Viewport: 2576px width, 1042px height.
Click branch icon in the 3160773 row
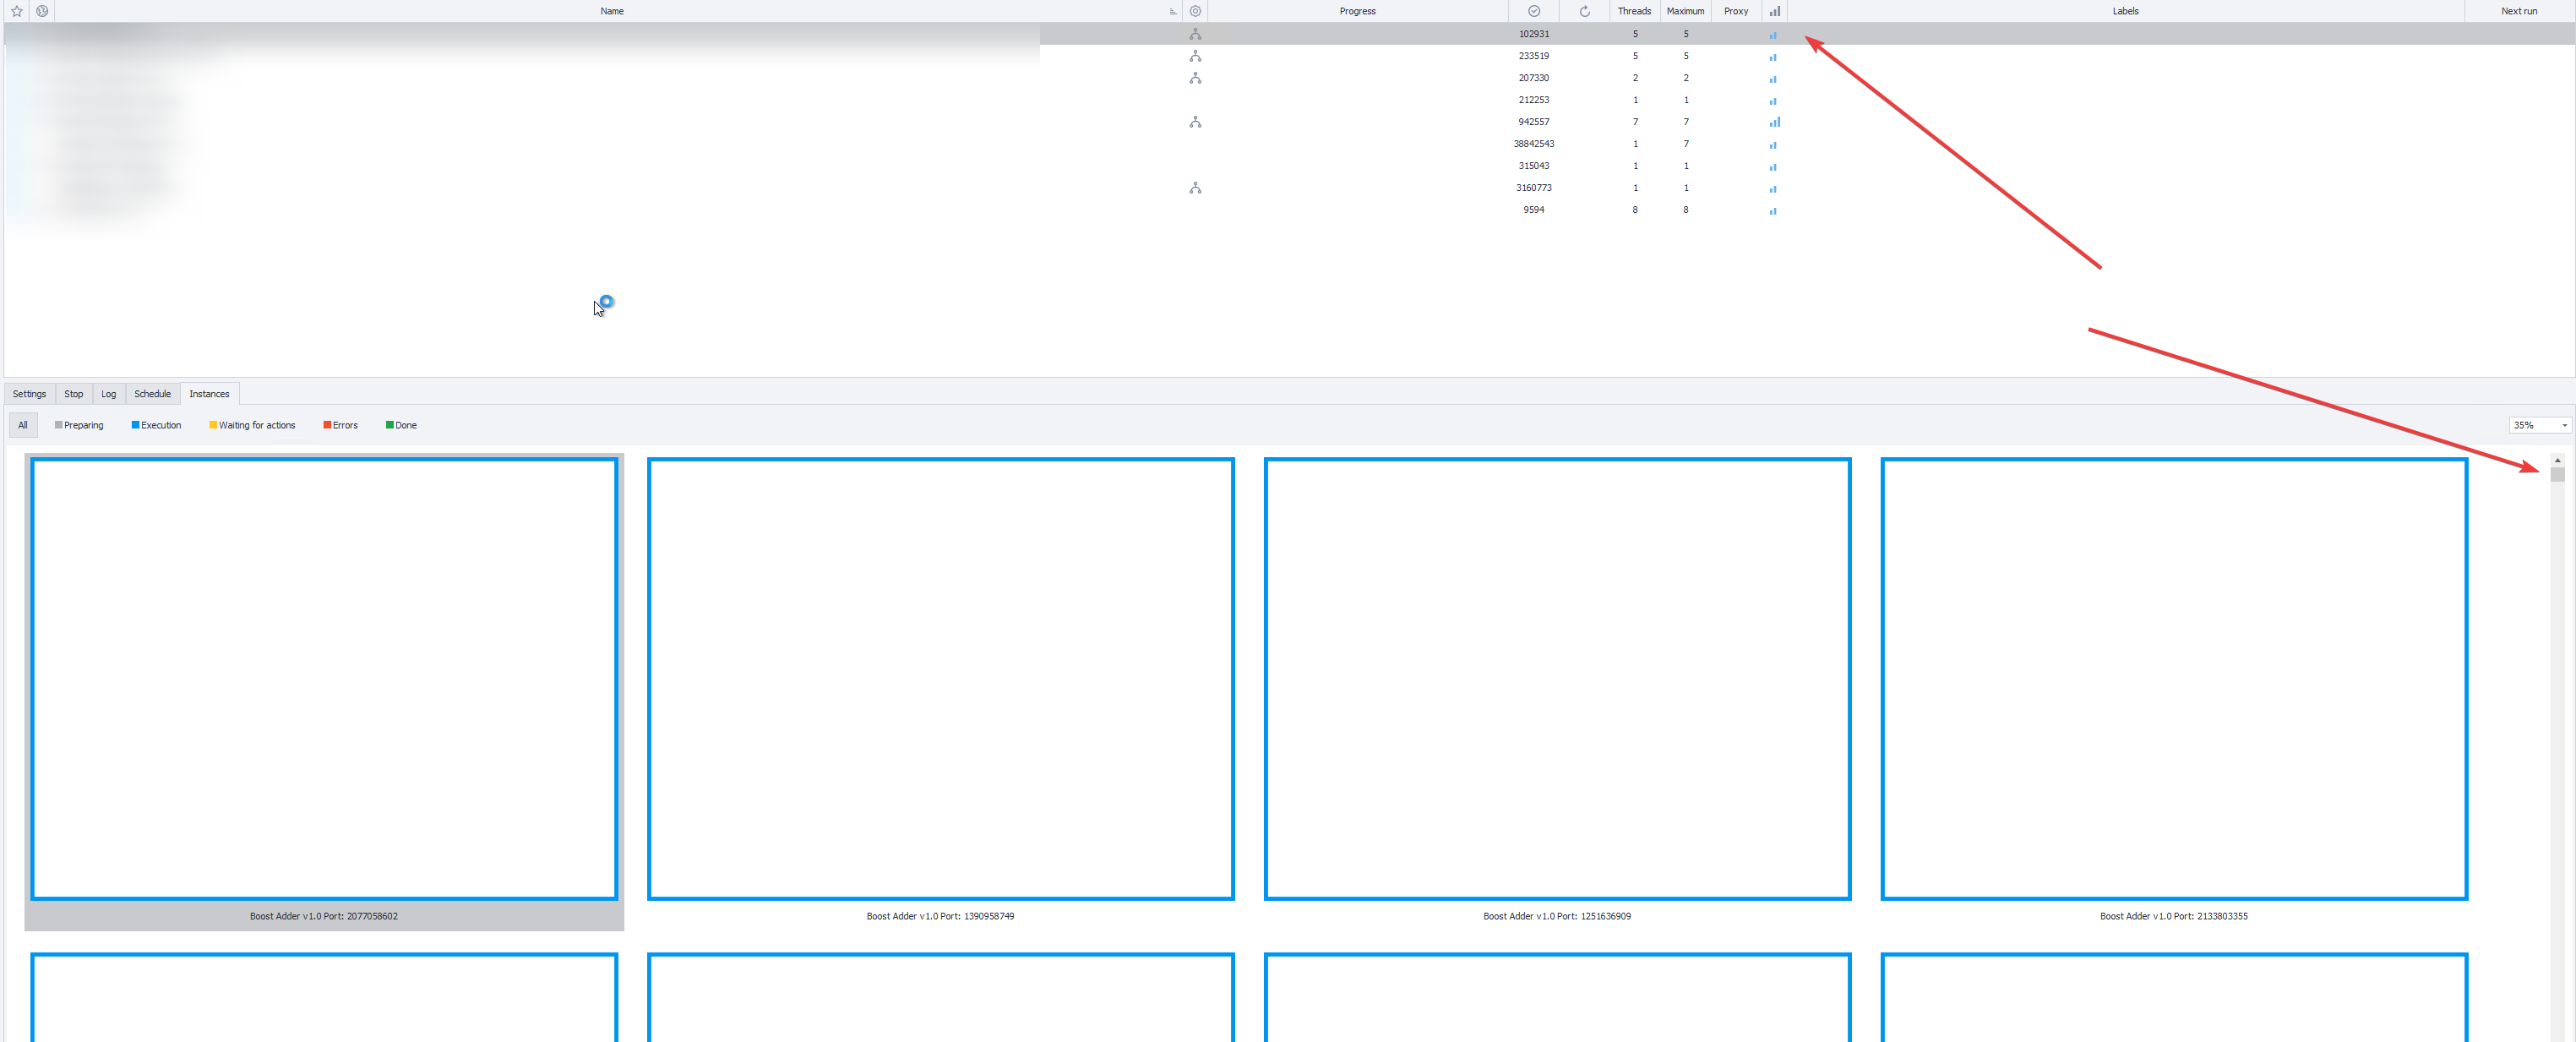coord(1195,188)
